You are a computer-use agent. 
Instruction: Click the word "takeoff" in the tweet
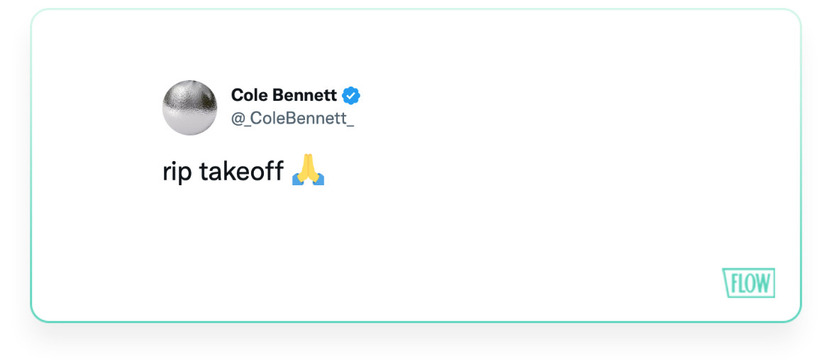pos(241,171)
